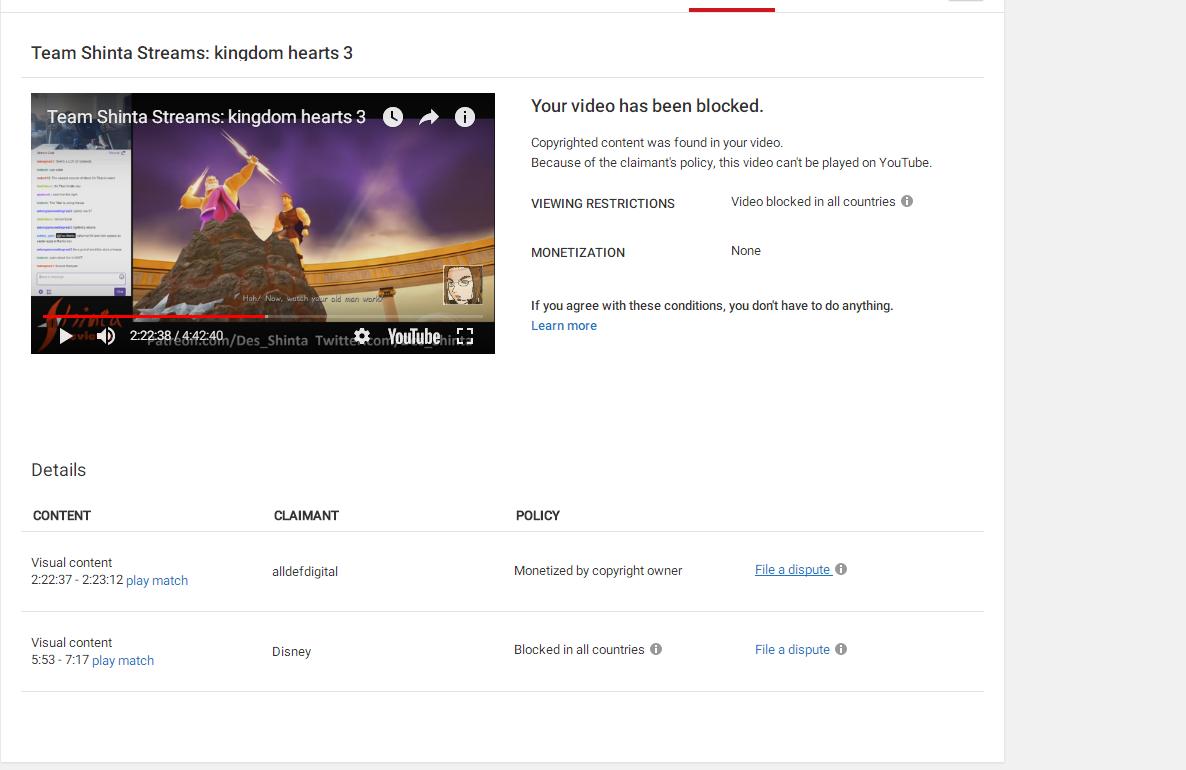
Task: Click the 2:22:38 / 4:42:40 time display
Action: point(176,336)
